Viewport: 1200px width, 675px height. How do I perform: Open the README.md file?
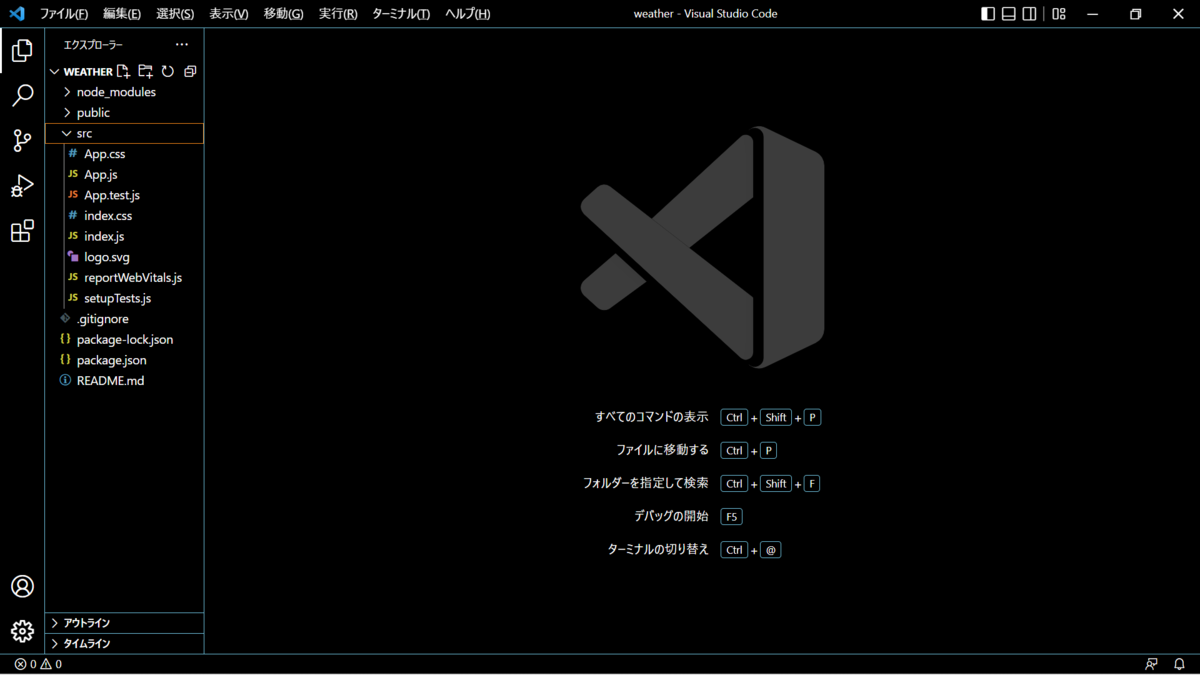[124, 381]
